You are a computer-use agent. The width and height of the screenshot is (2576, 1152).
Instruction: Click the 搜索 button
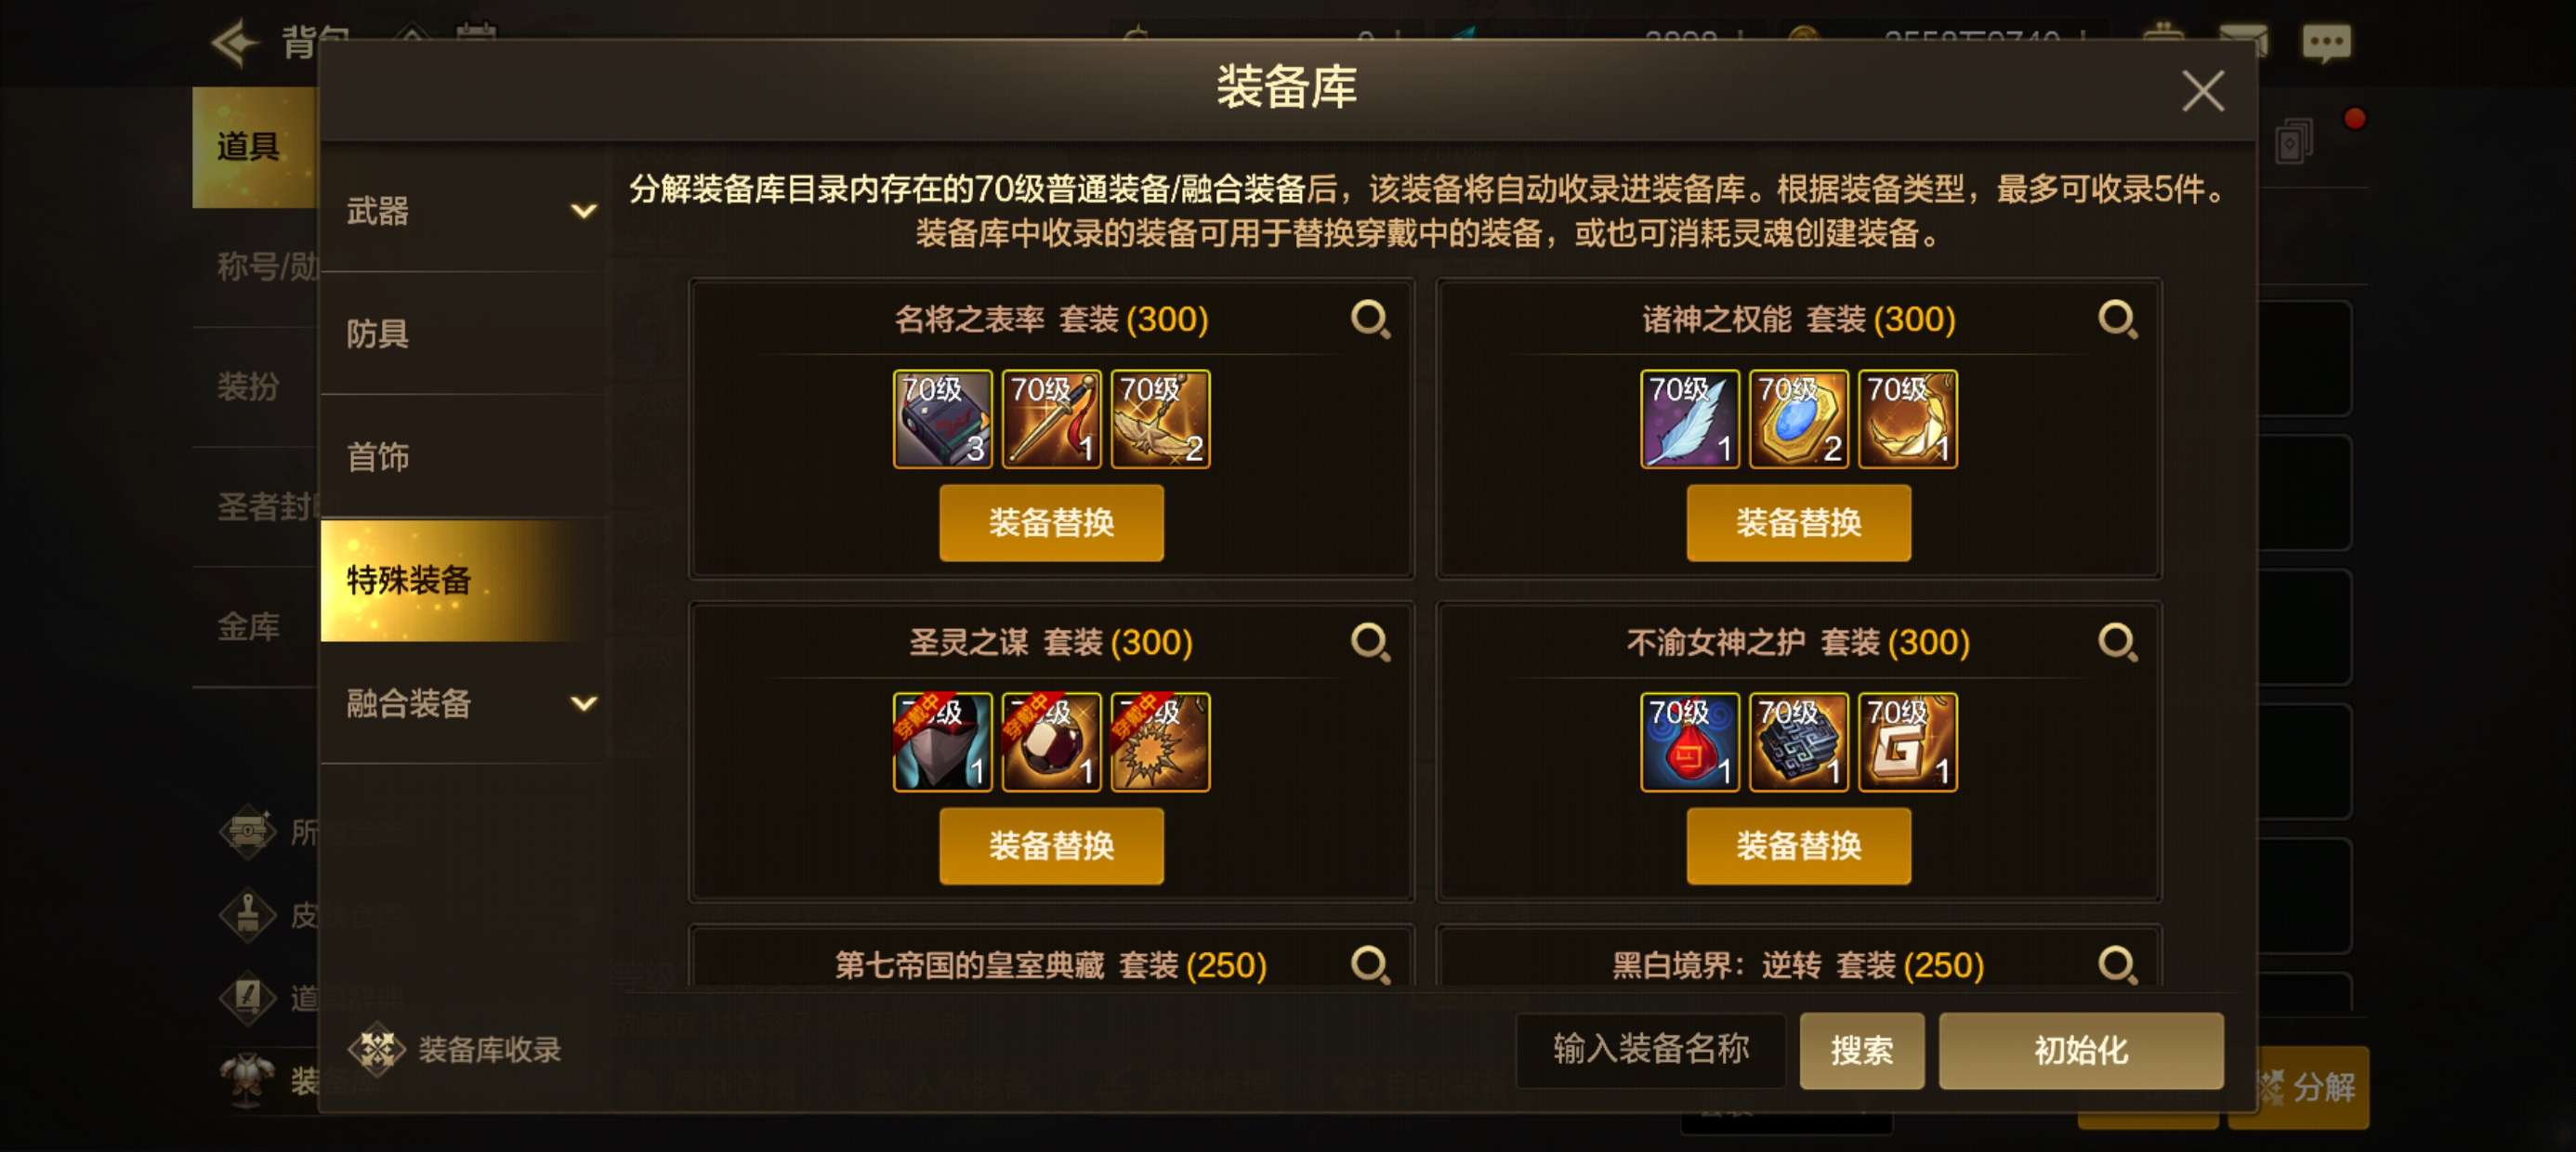tap(1861, 1050)
